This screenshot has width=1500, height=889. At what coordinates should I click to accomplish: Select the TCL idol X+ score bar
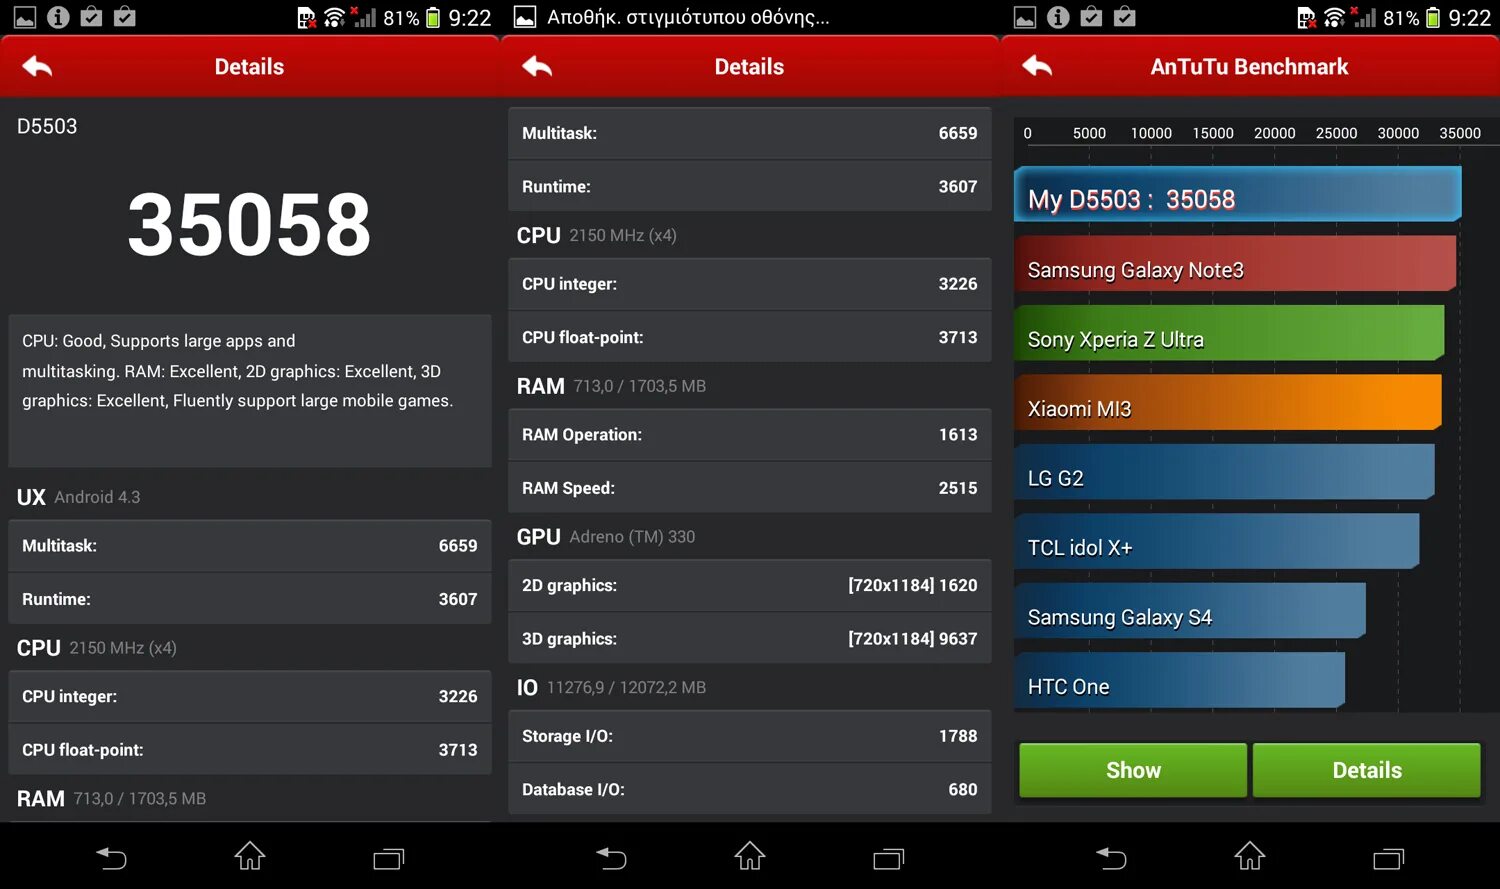point(1217,542)
